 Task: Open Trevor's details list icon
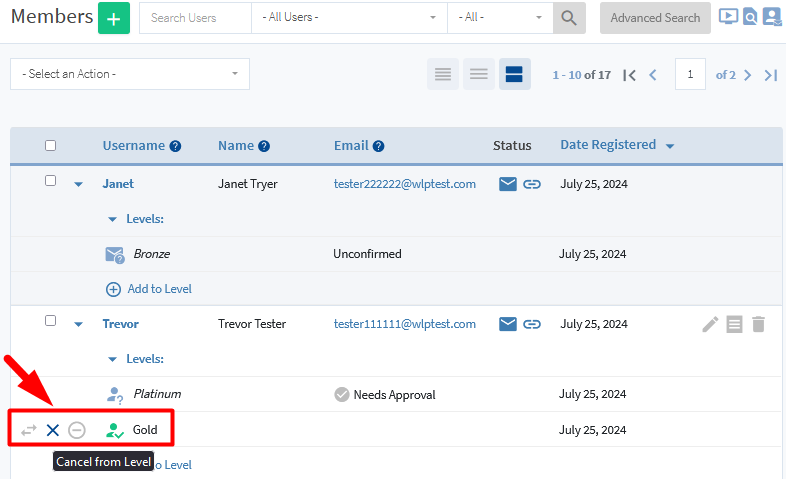point(734,324)
